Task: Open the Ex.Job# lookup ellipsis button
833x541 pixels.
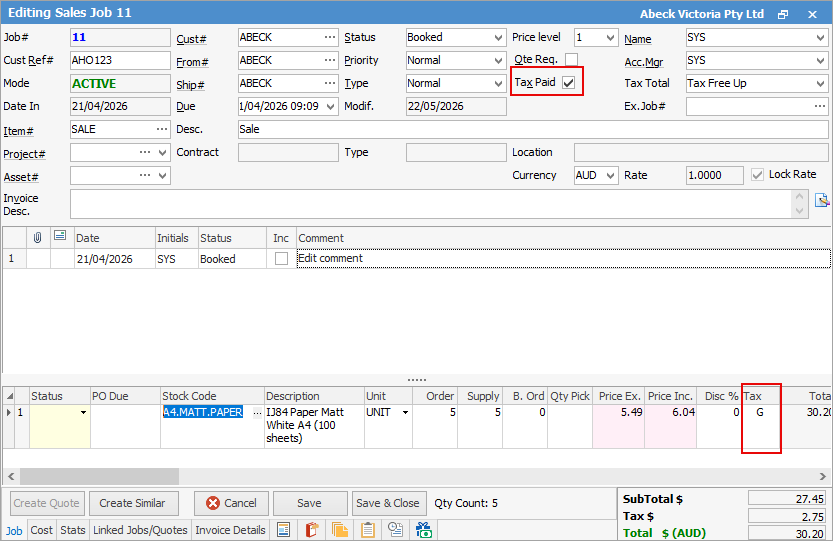Action: coord(820,106)
